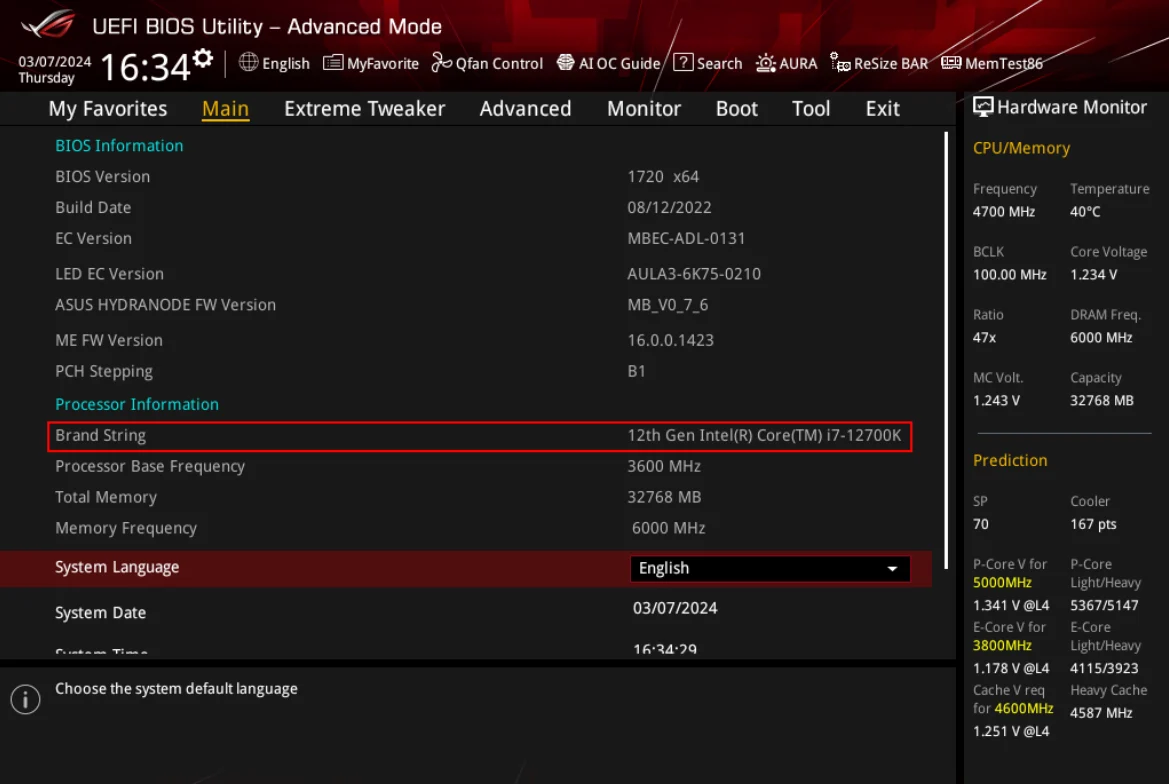Click the BIOS Information heading
1169x784 pixels.
click(119, 146)
